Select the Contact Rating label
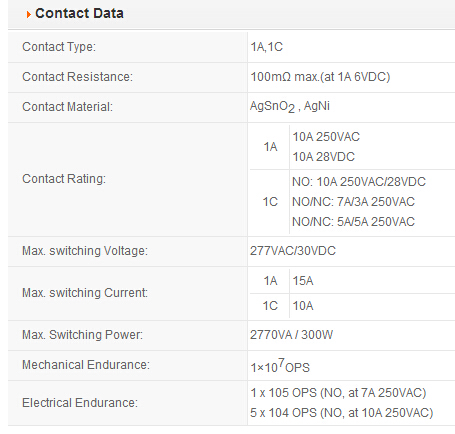455x434 pixels. pyautogui.click(x=64, y=179)
